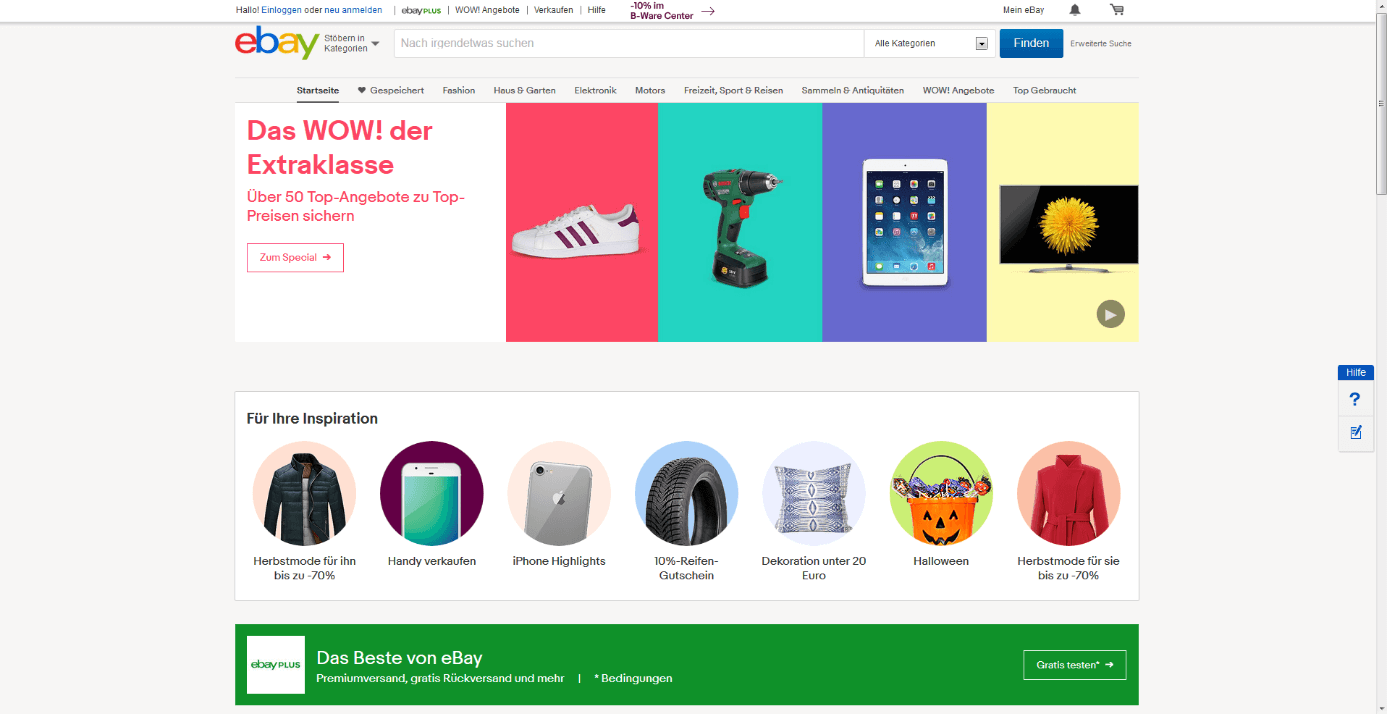Open the shopping cart
This screenshot has width=1387, height=714.
click(x=1117, y=10)
